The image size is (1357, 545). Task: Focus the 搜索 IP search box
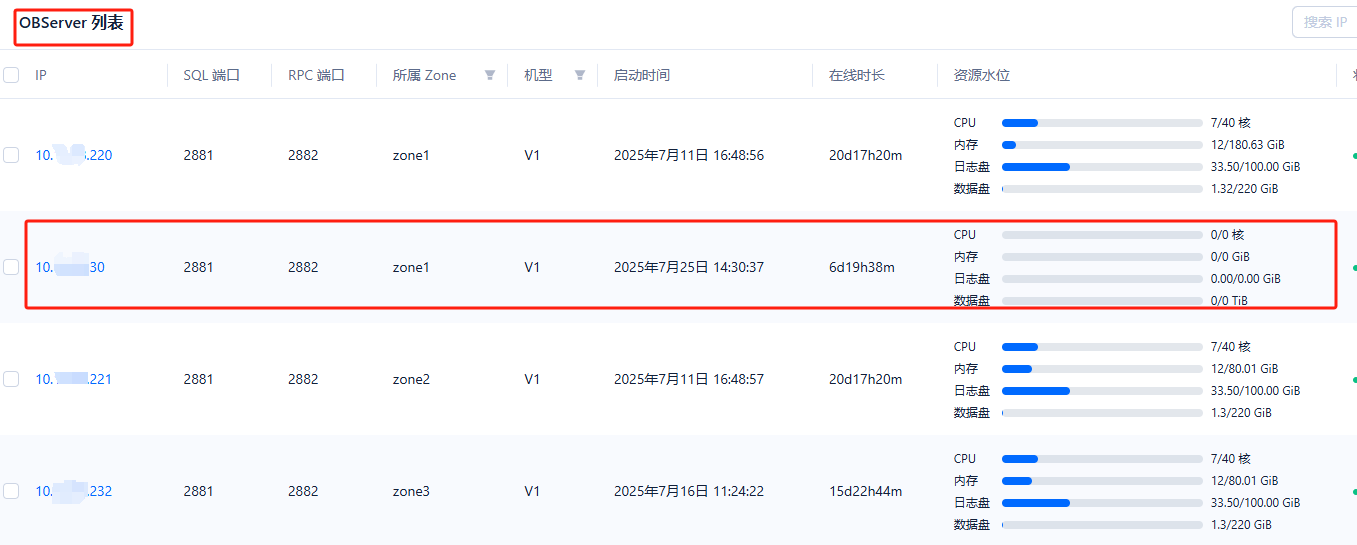pyautogui.click(x=1324, y=22)
